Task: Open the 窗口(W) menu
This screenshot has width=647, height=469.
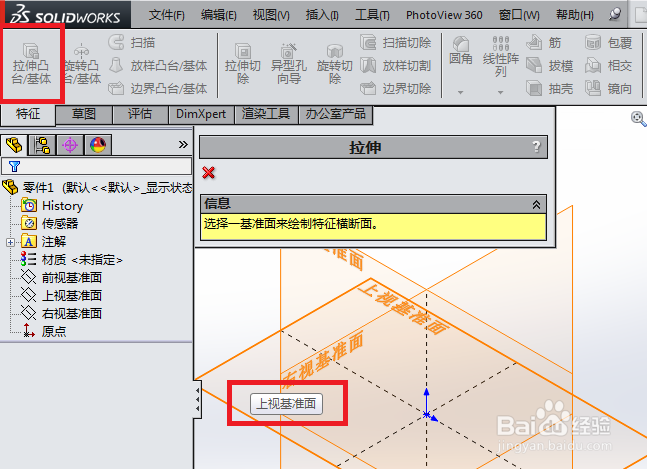Action: (x=519, y=15)
